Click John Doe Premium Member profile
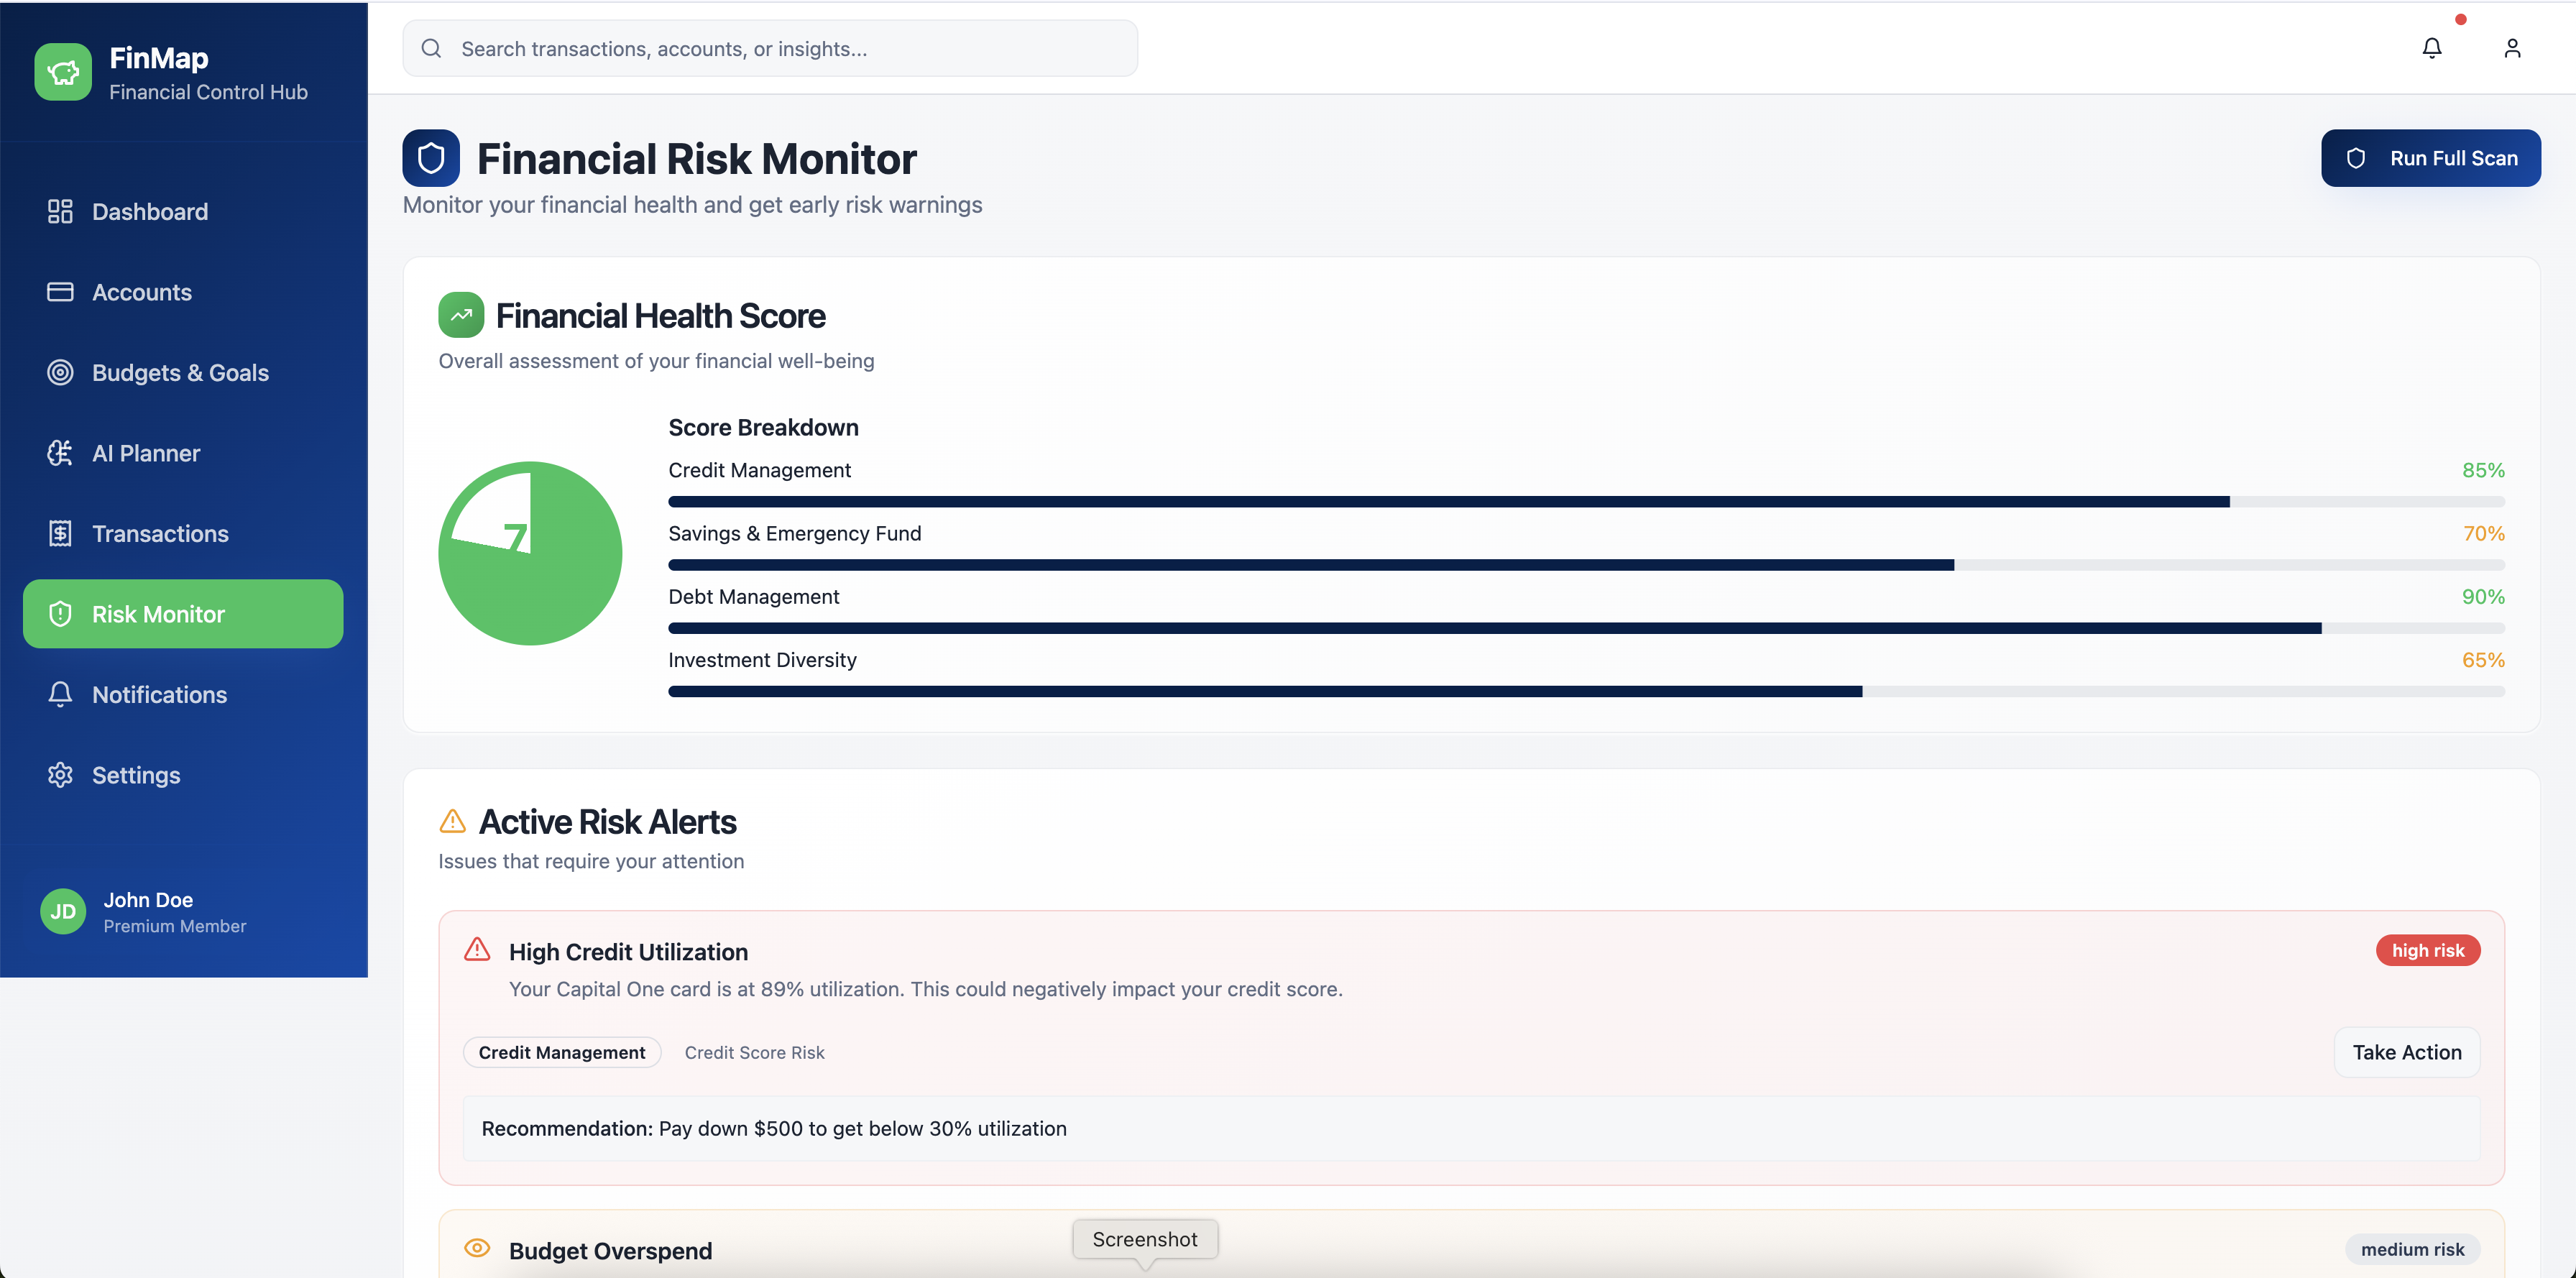Viewport: 2576px width, 1278px height. [x=183, y=911]
